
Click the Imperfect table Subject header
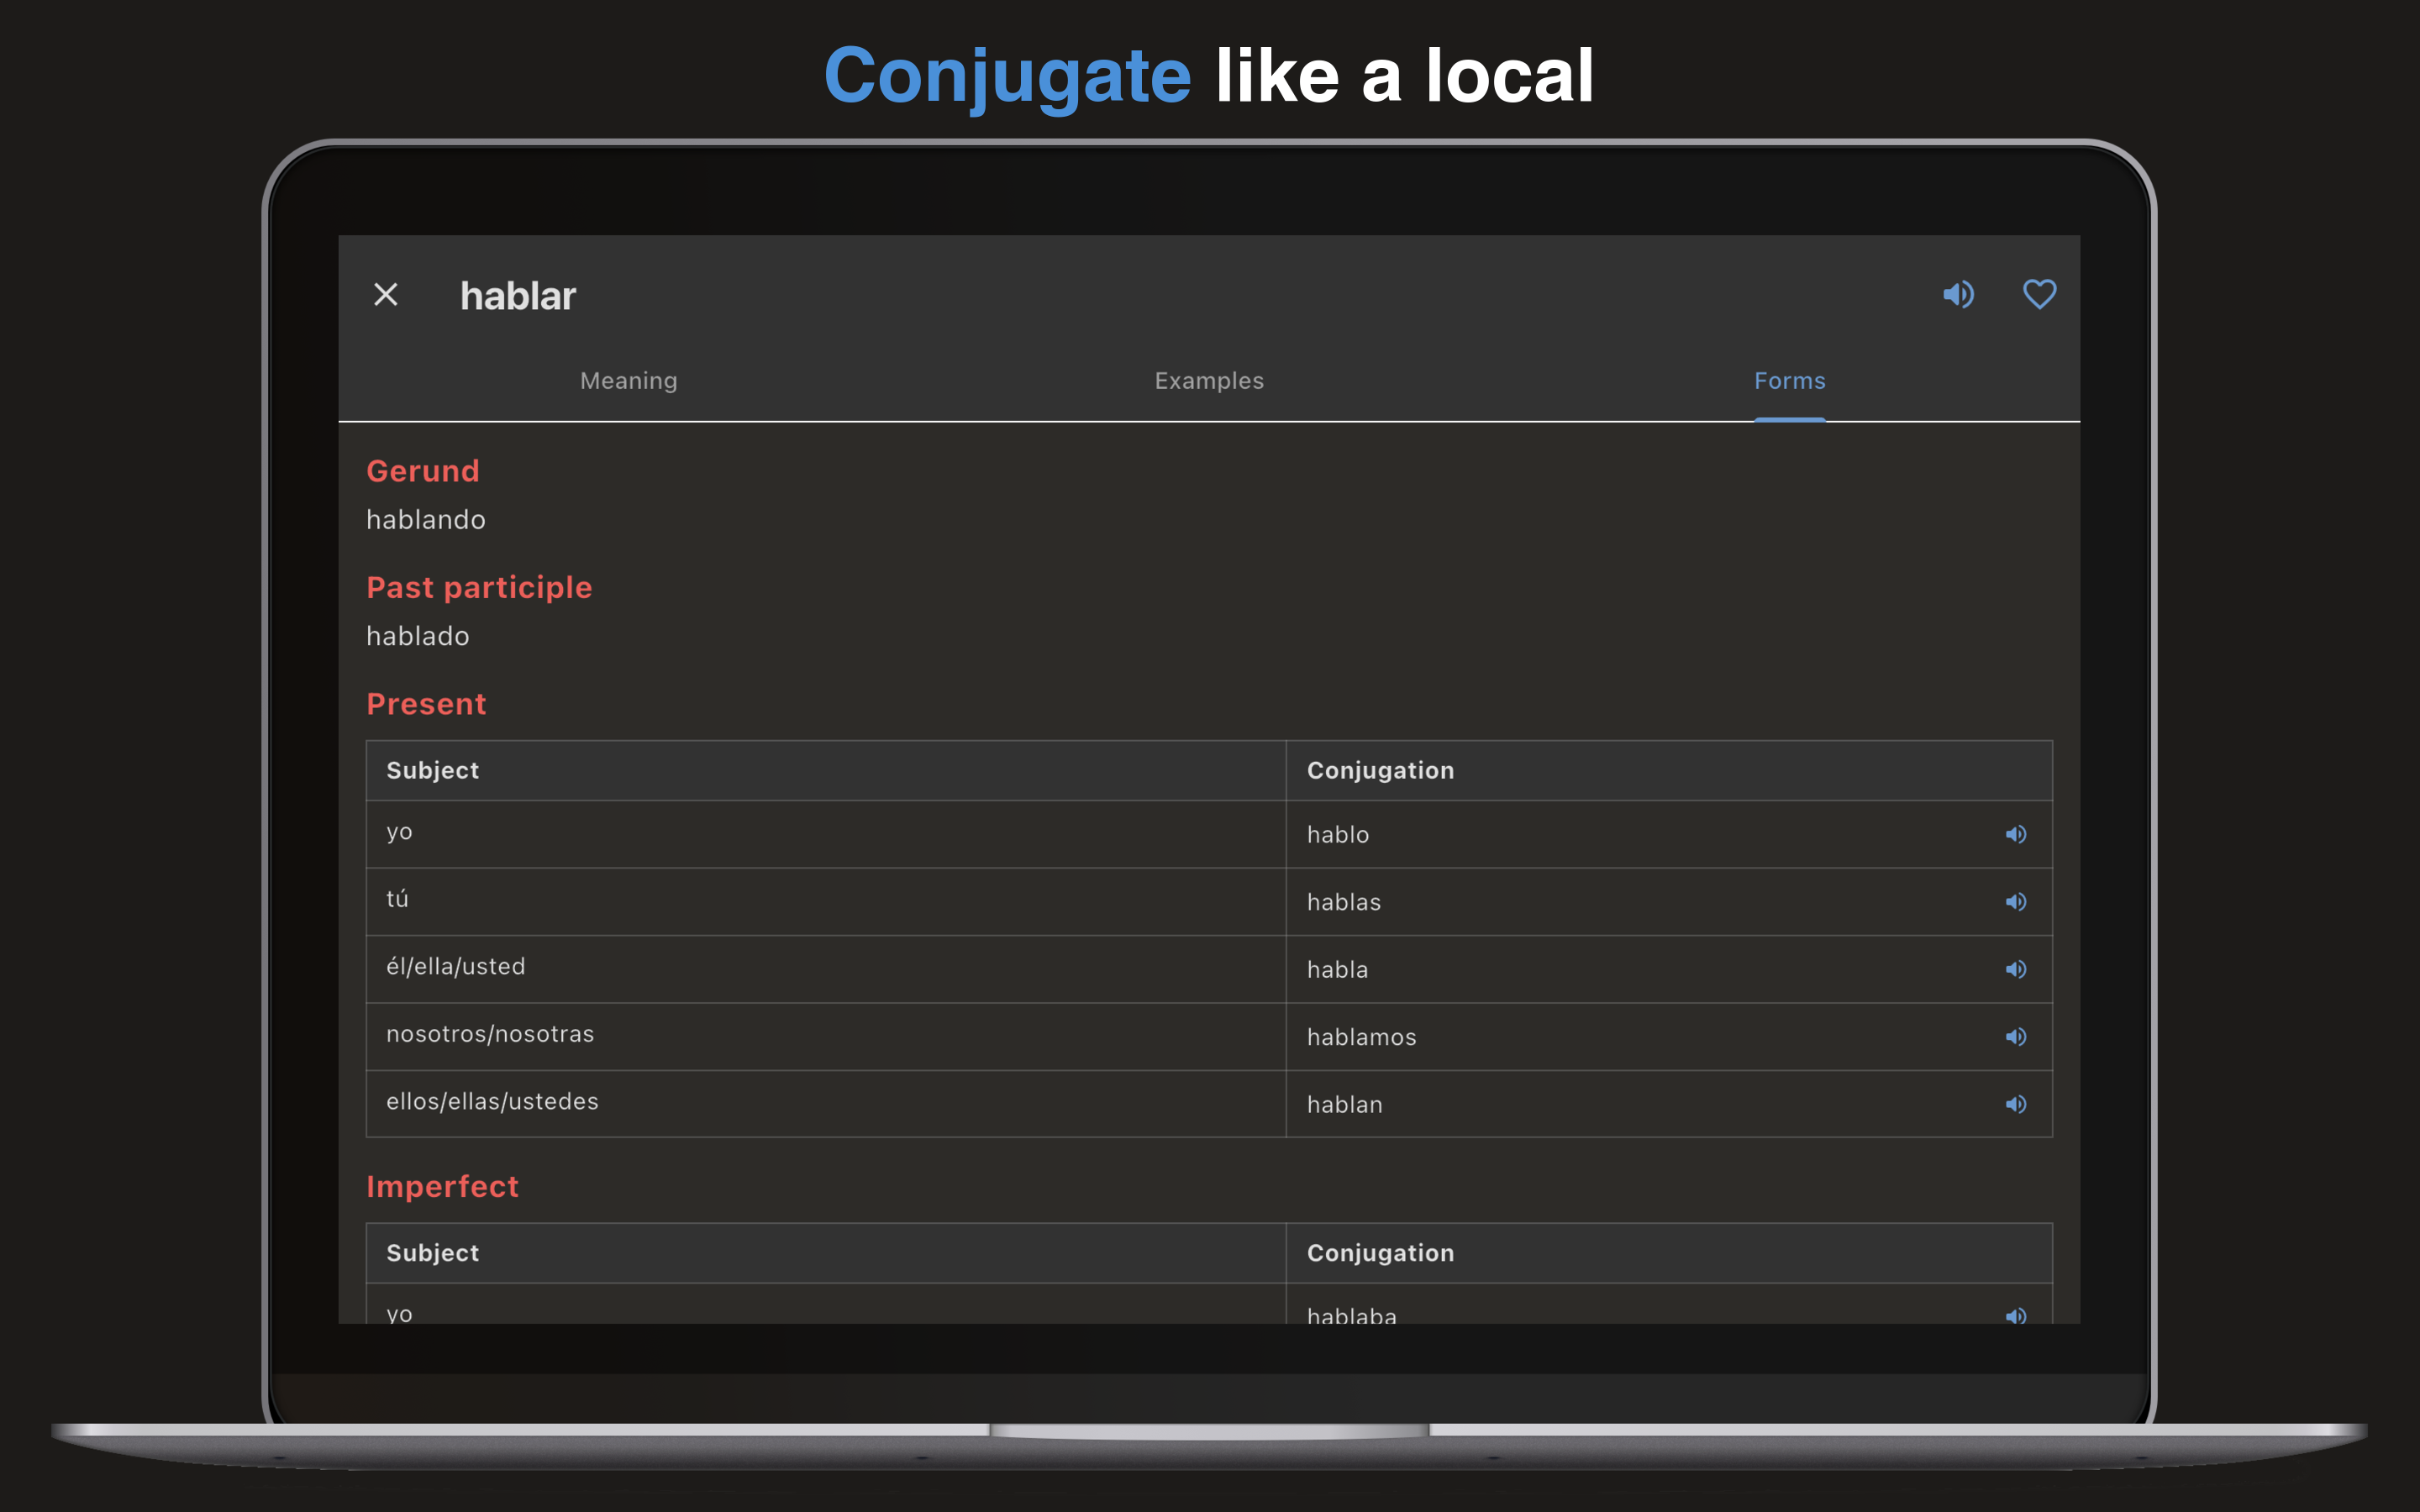826,1253
